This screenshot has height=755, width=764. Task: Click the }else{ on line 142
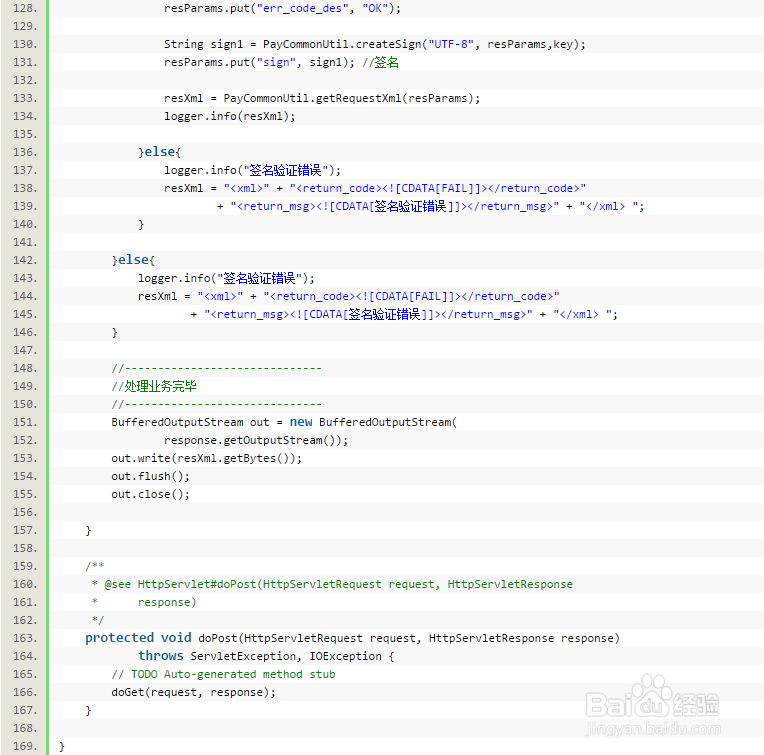(x=133, y=260)
